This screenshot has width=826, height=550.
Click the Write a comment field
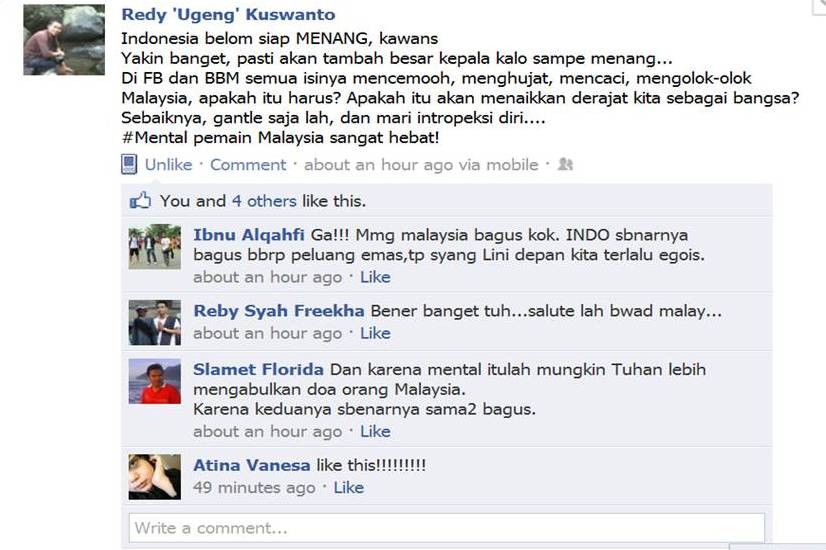[x=447, y=528]
